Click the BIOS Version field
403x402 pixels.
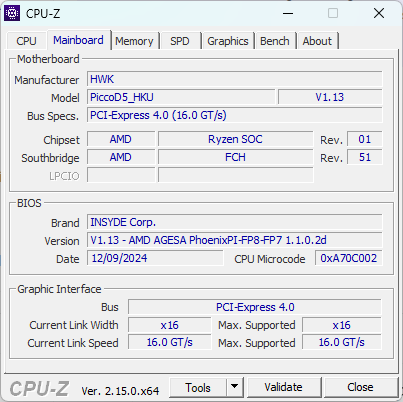tap(235, 240)
